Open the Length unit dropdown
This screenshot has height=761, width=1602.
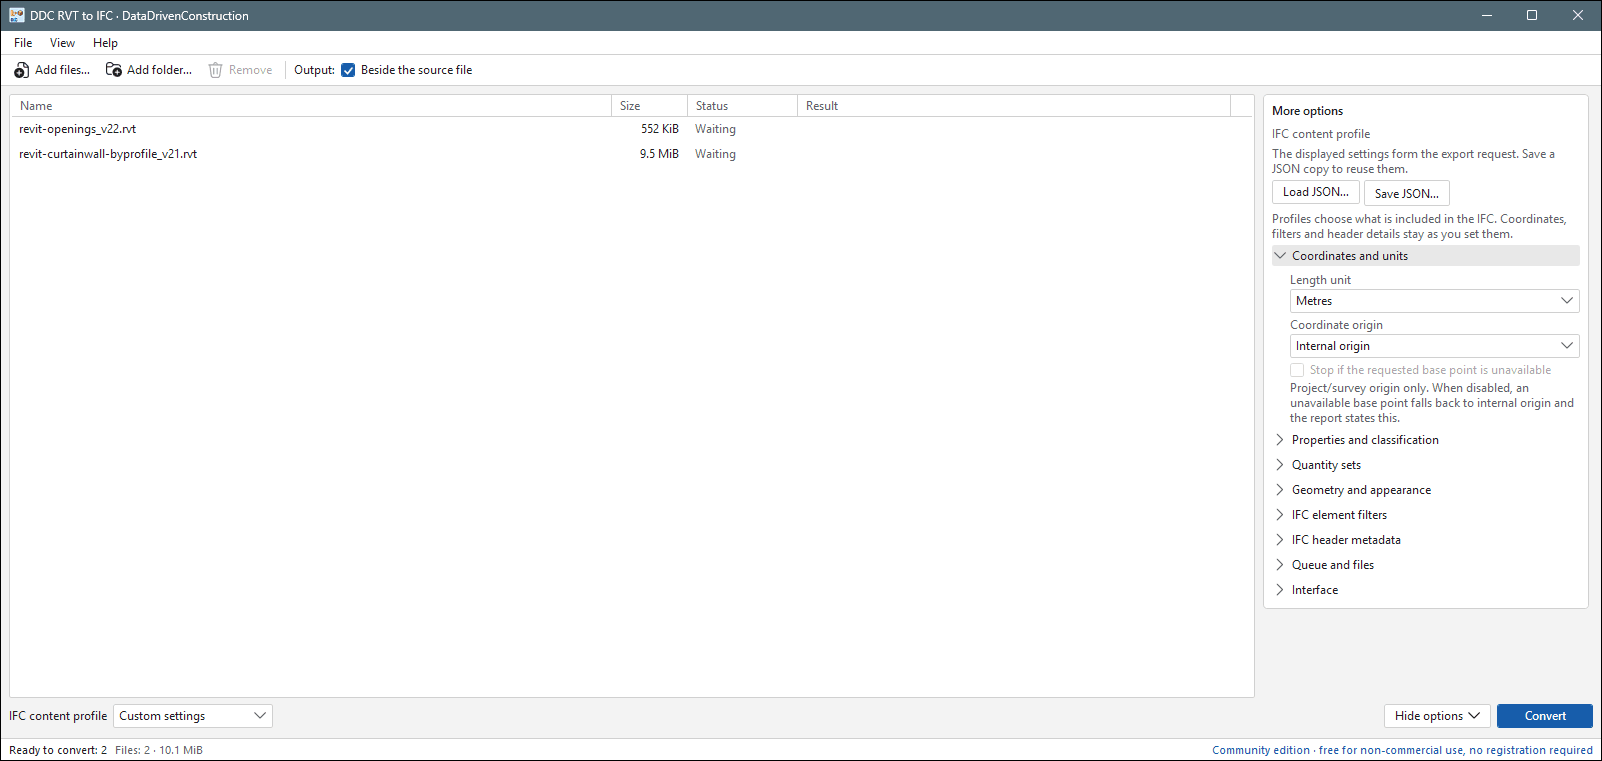(x=1434, y=301)
